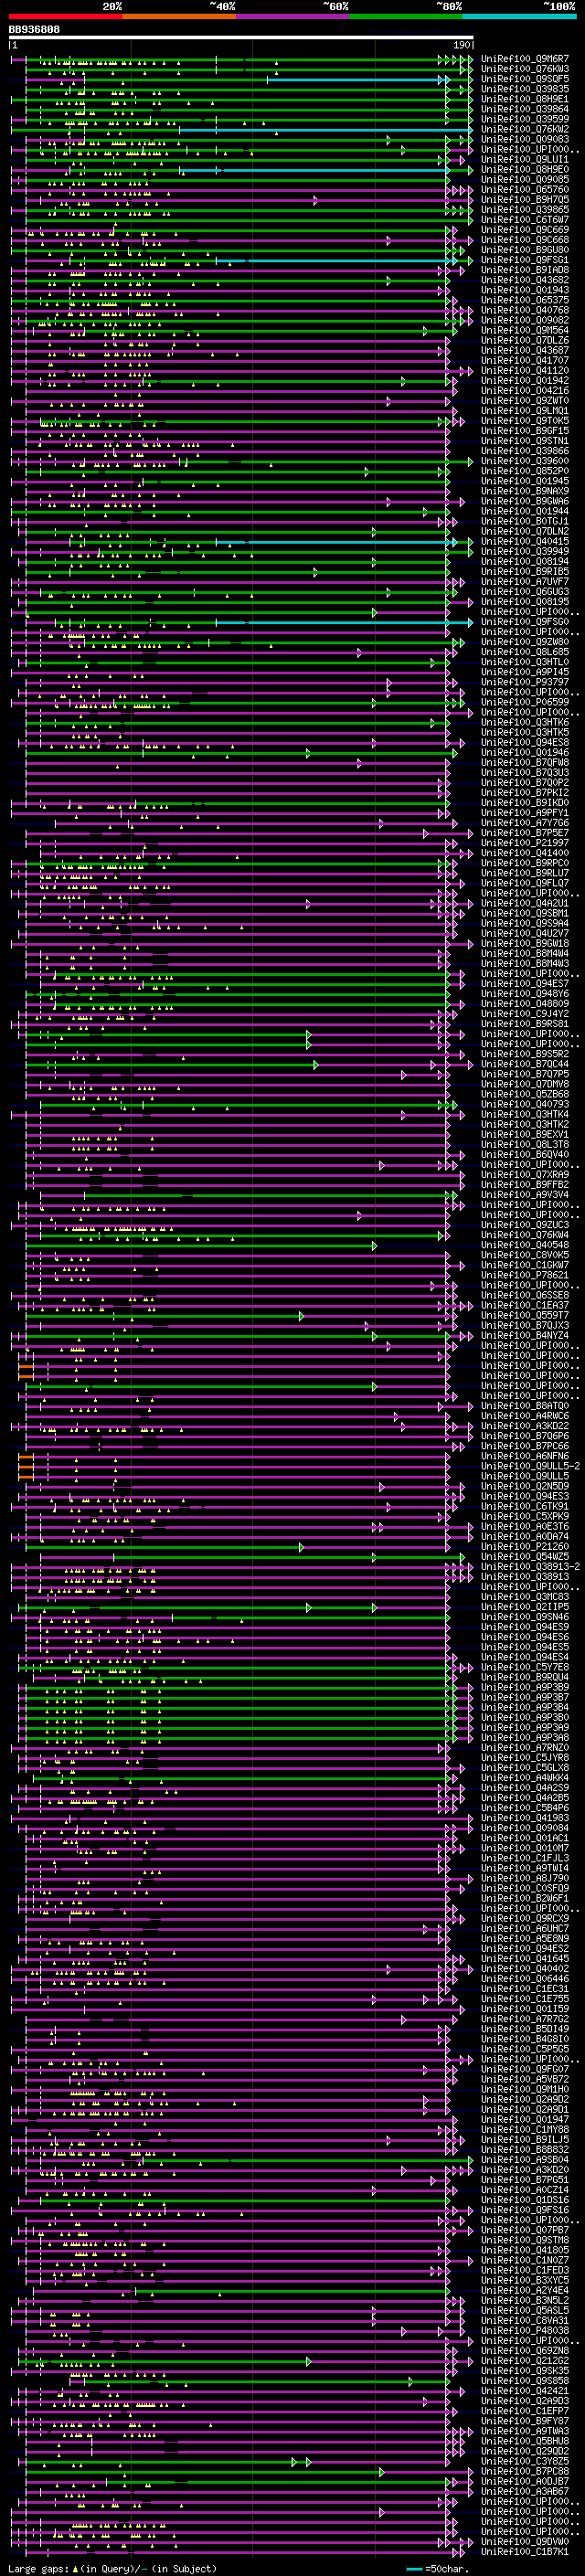Screen dimensions: 585x2576
Task: Open hit UniRef100_Q9SQF5
Action: (525, 79)
